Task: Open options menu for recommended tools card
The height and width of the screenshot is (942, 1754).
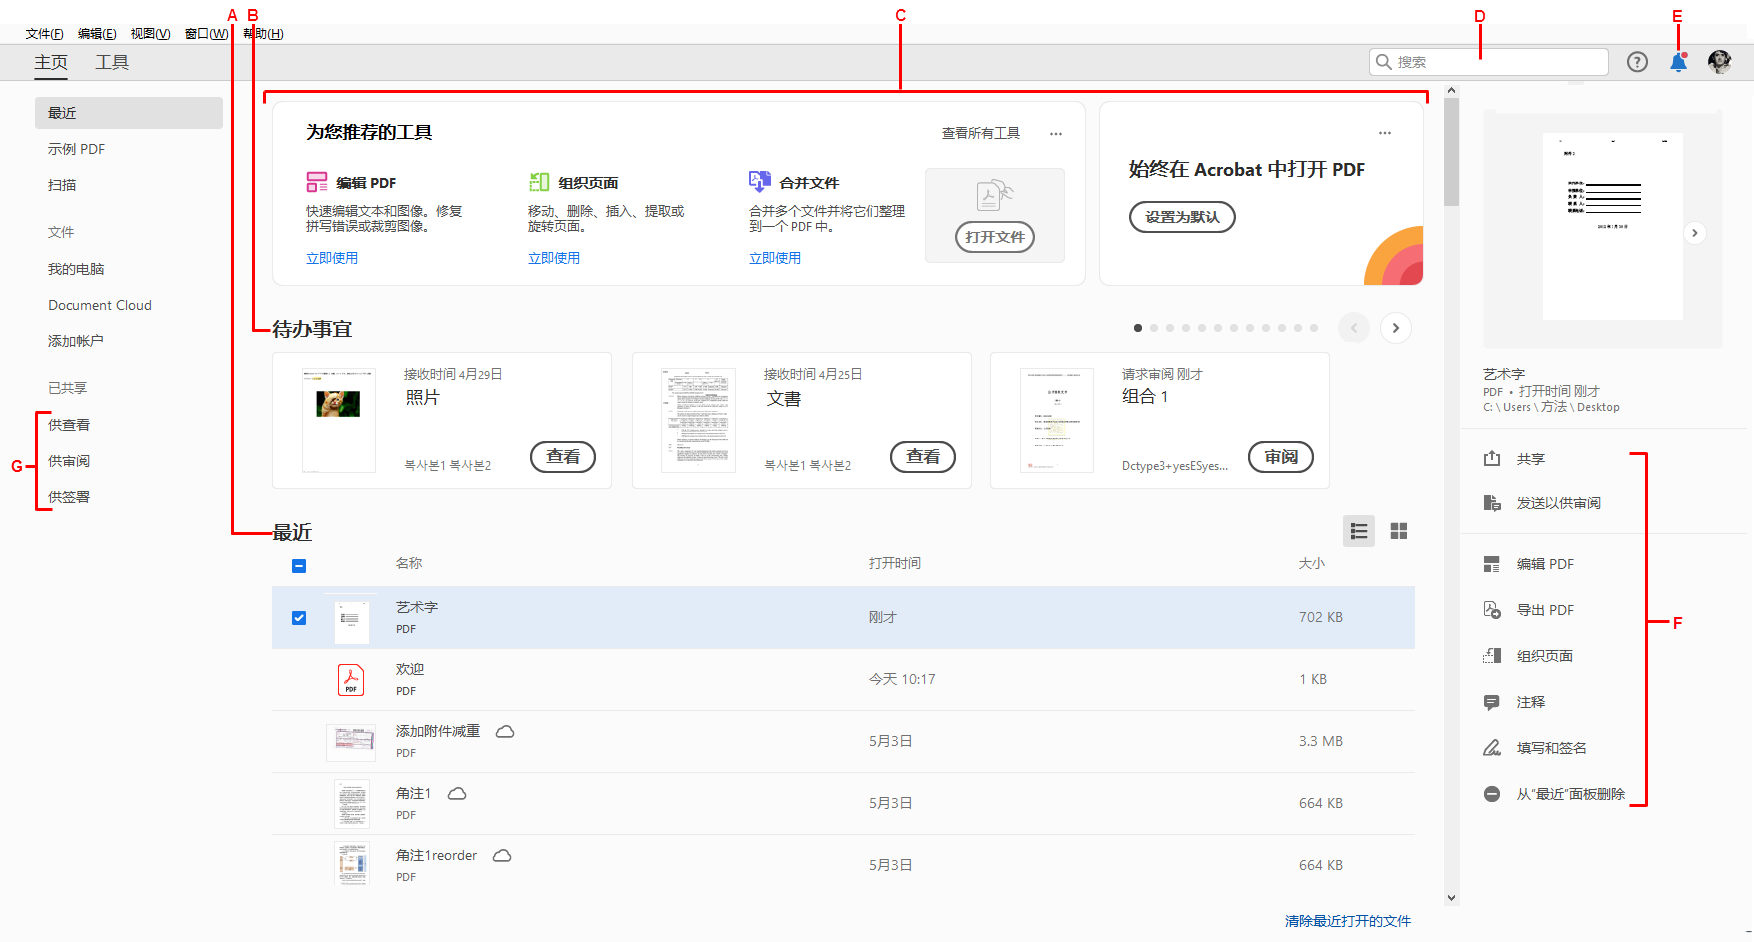Action: pyautogui.click(x=1056, y=133)
